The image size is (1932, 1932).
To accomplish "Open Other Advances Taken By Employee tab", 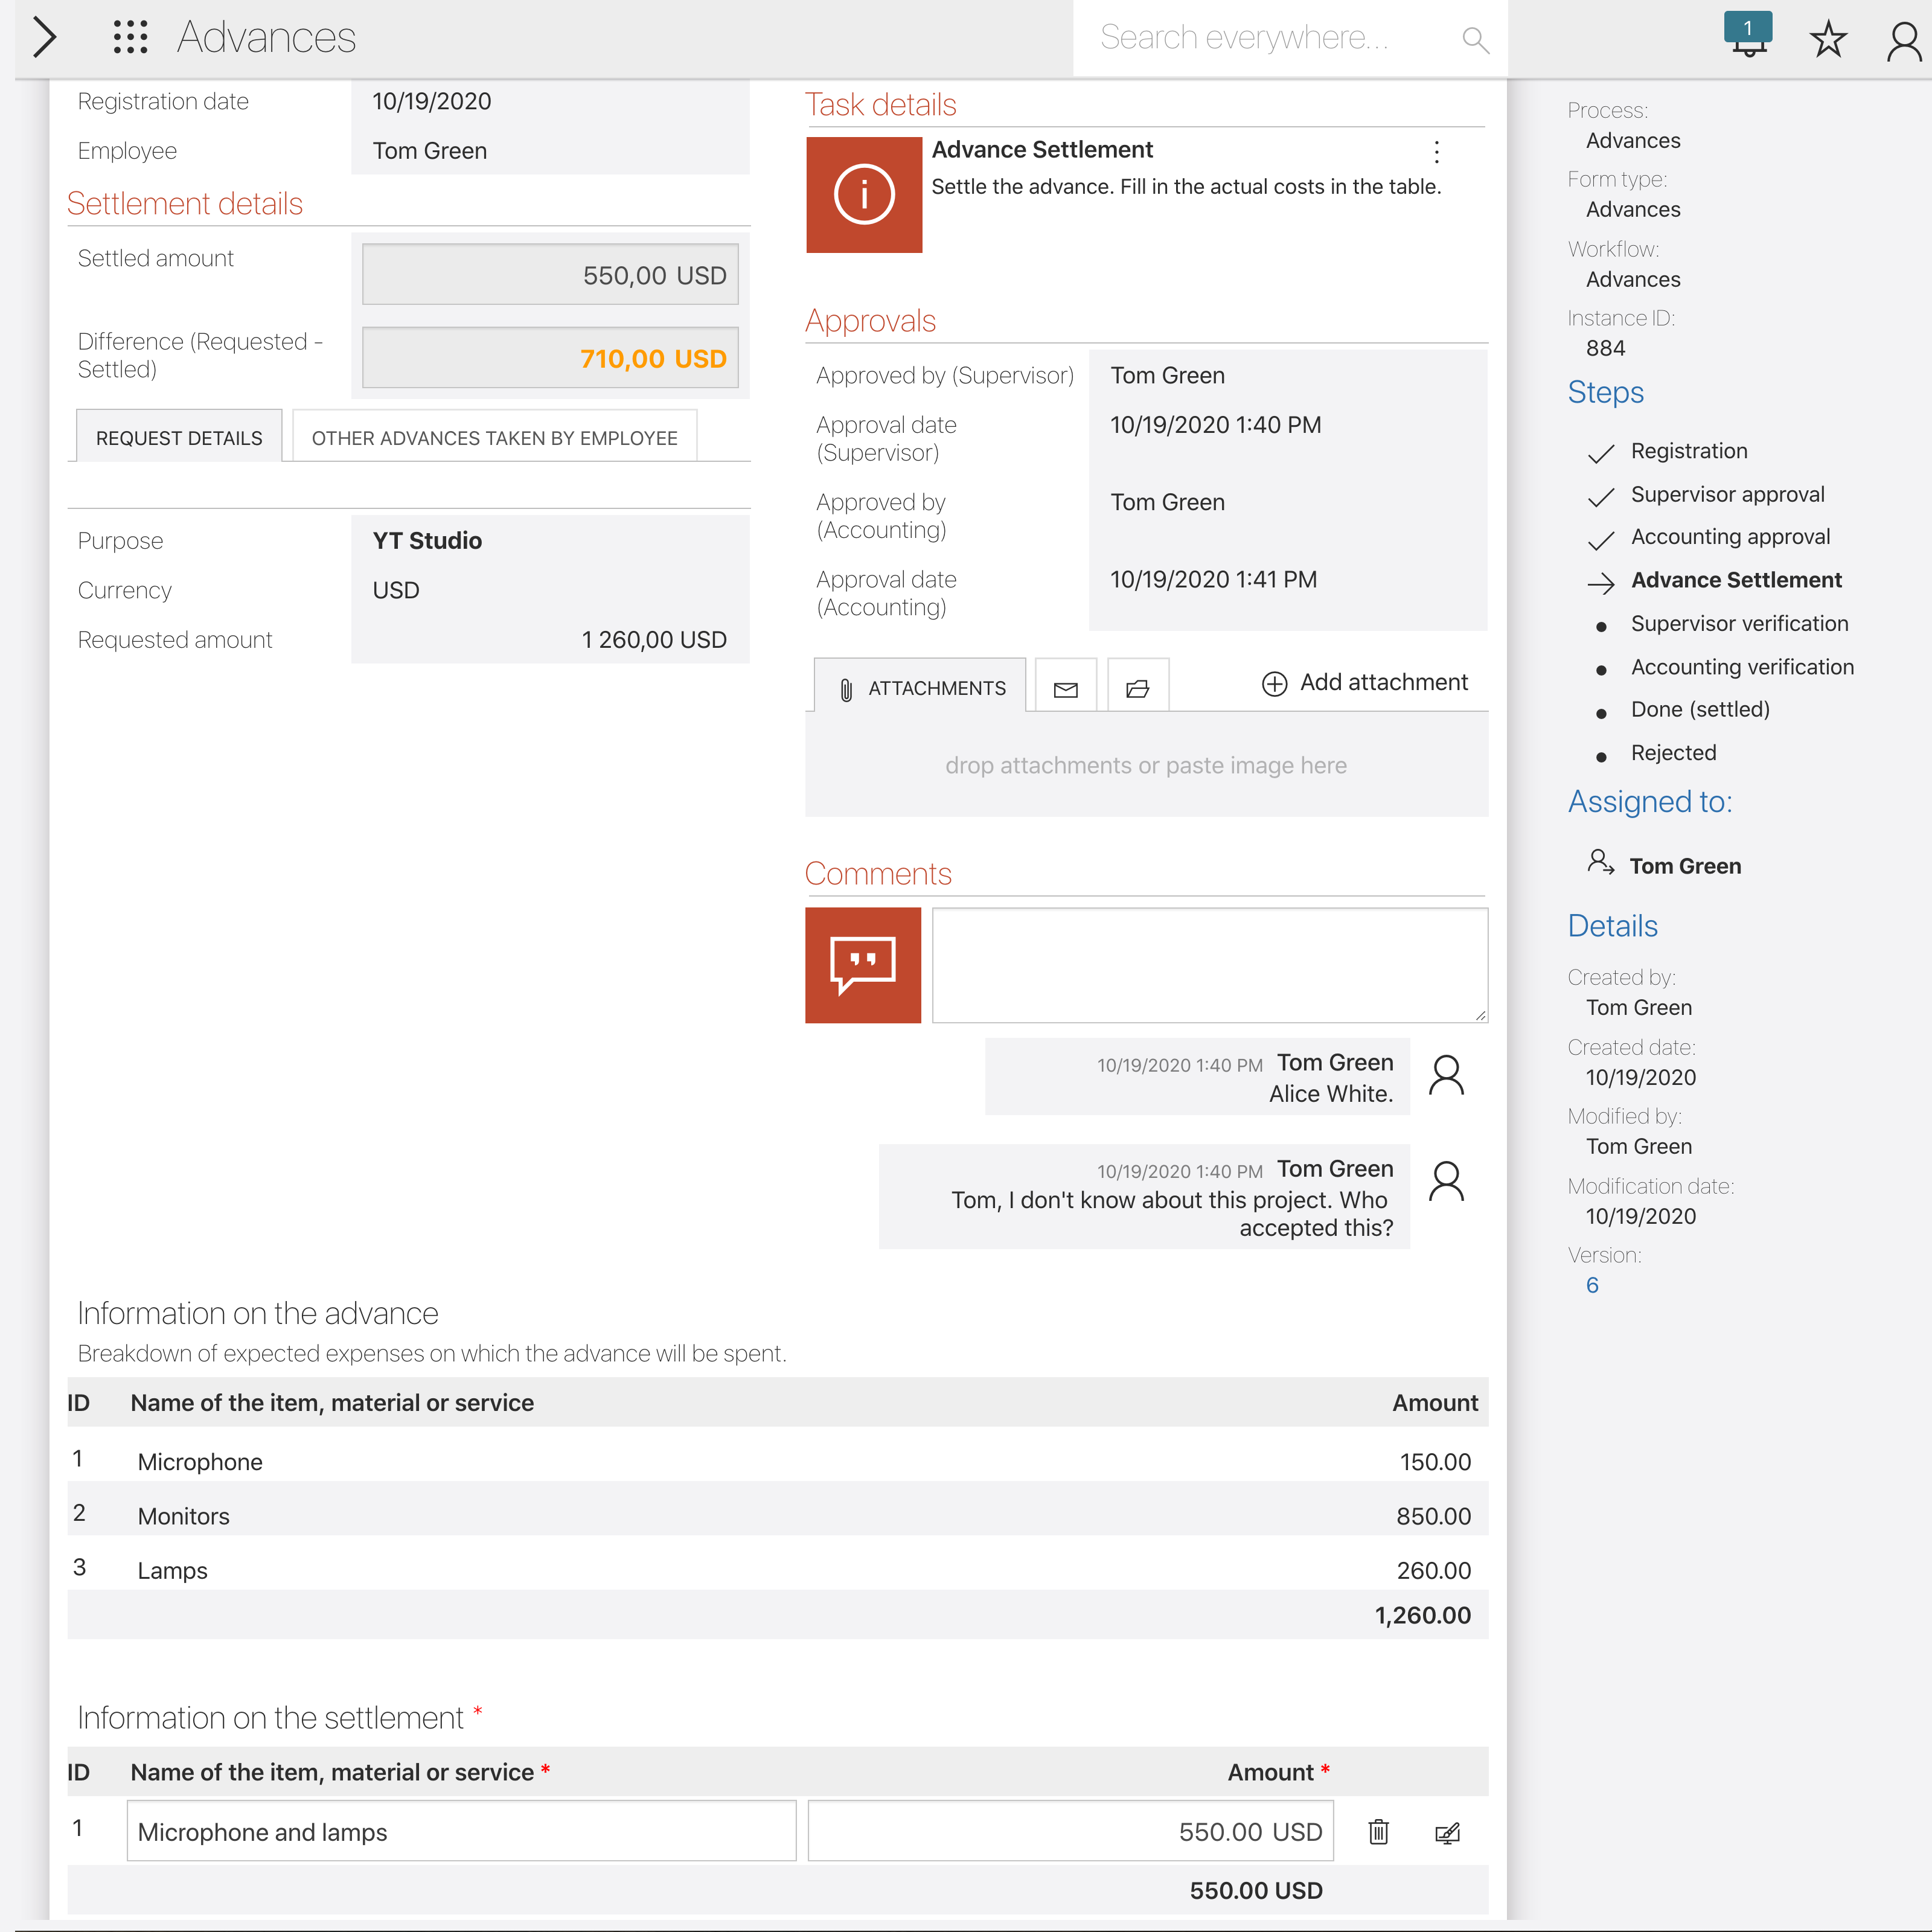I will (494, 438).
